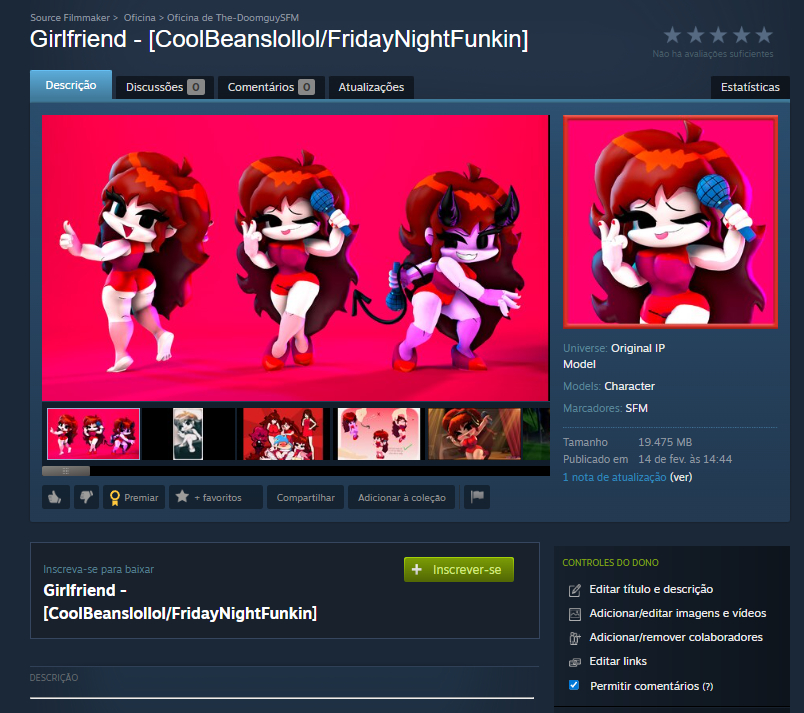Add item to favoritos with star

[x=215, y=497]
